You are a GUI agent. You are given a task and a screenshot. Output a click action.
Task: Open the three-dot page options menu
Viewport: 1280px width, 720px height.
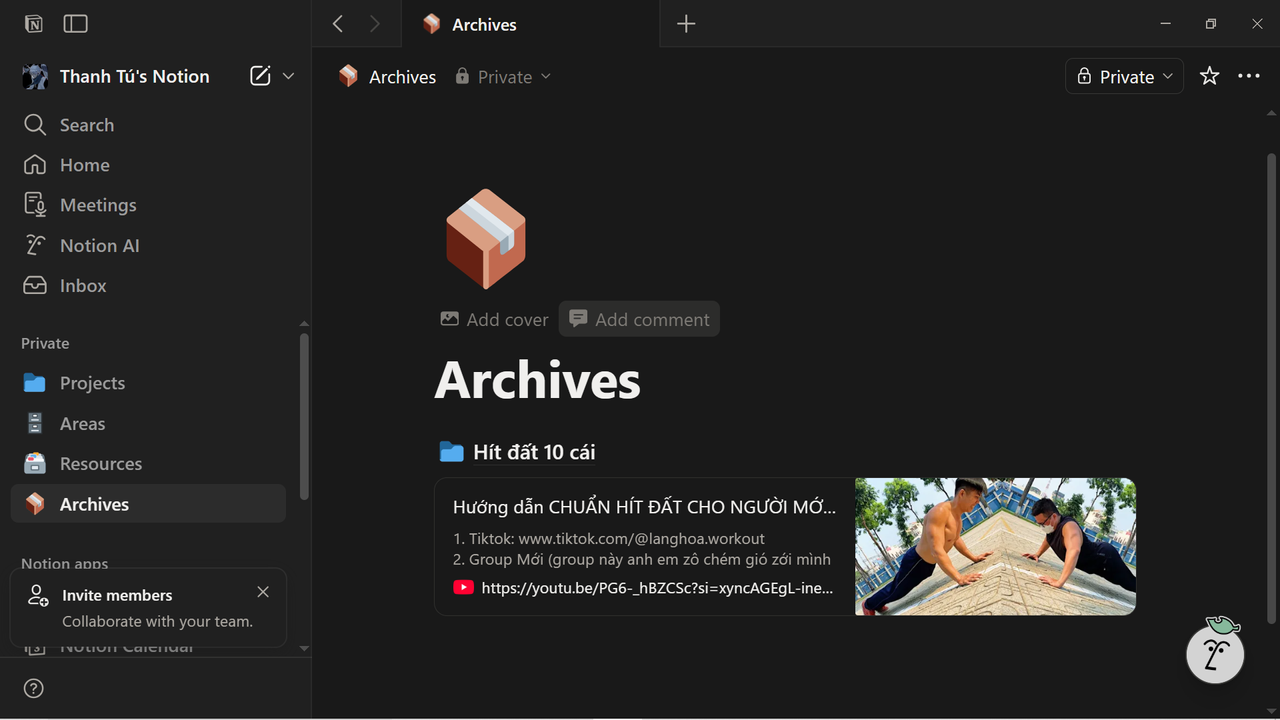tap(1249, 77)
